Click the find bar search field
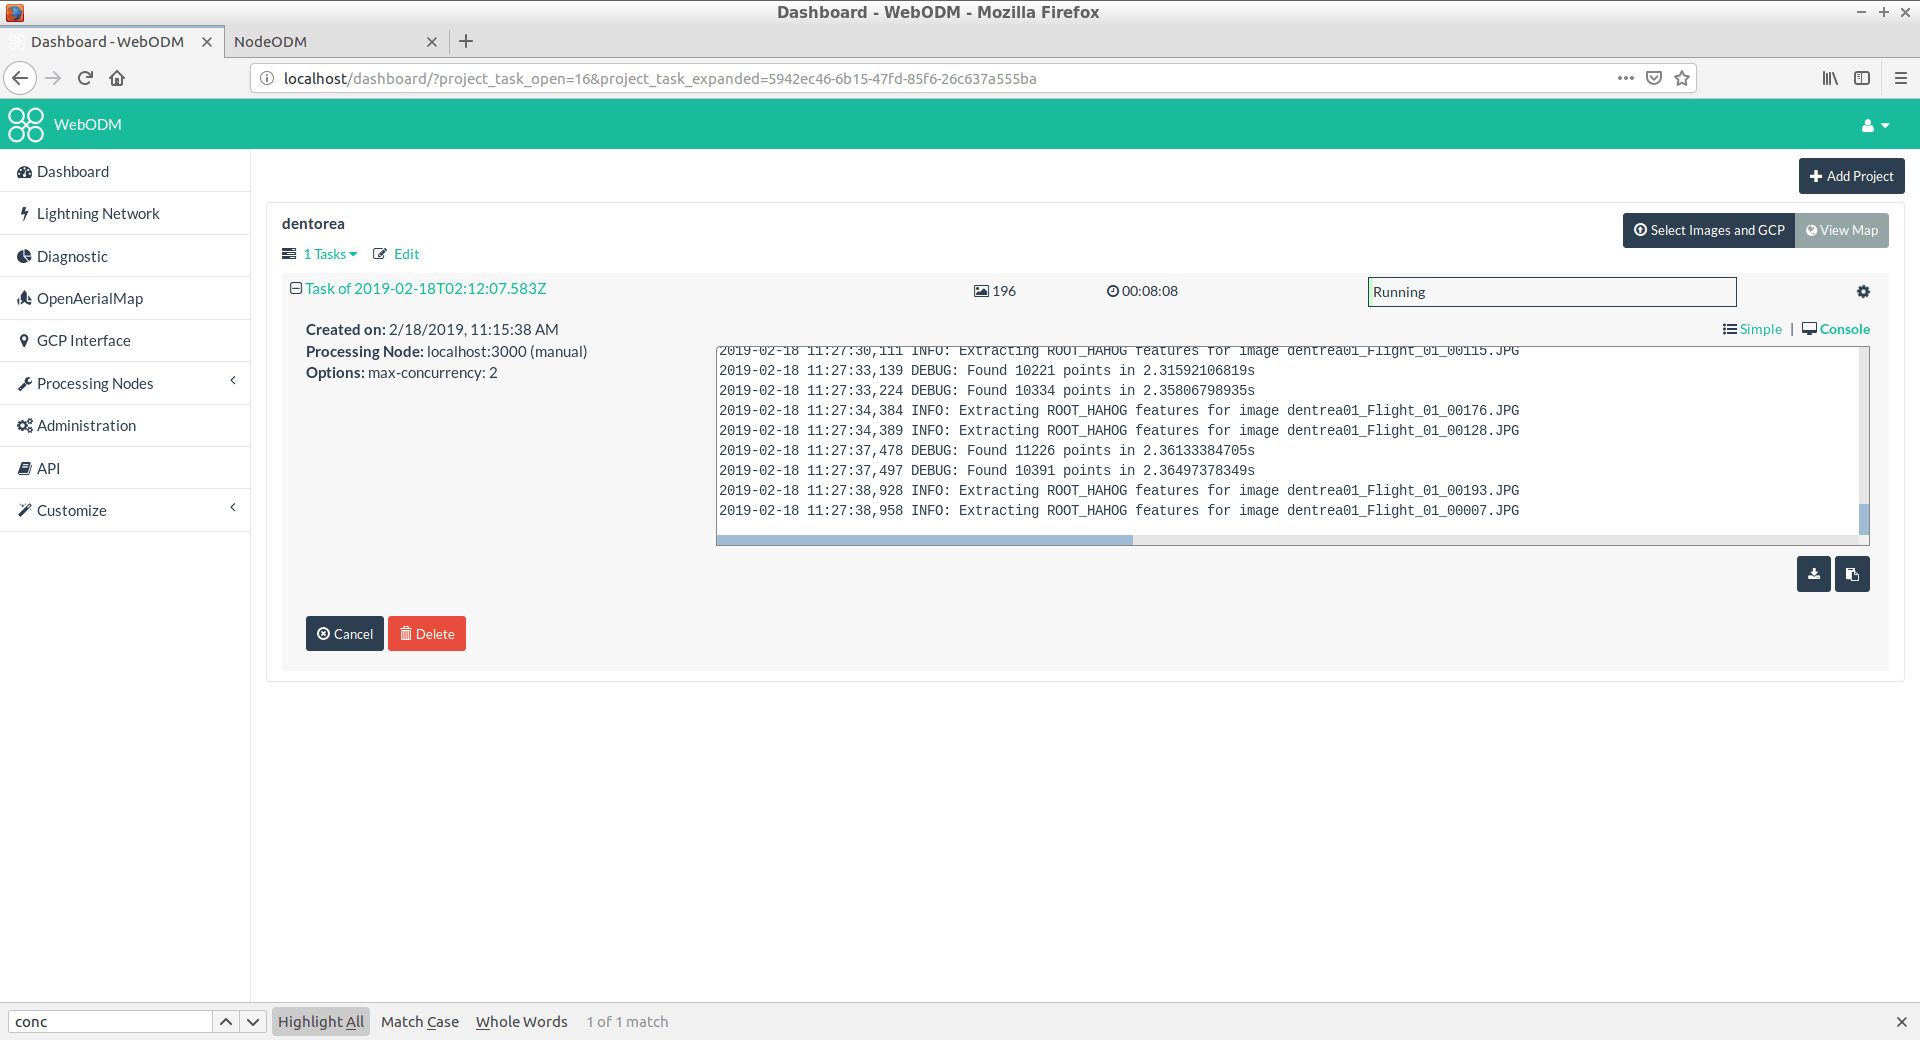 coord(110,1022)
